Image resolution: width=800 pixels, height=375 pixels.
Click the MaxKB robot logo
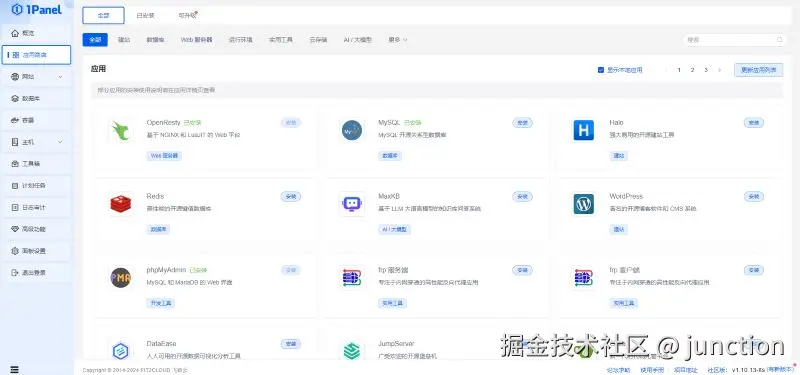tap(352, 204)
